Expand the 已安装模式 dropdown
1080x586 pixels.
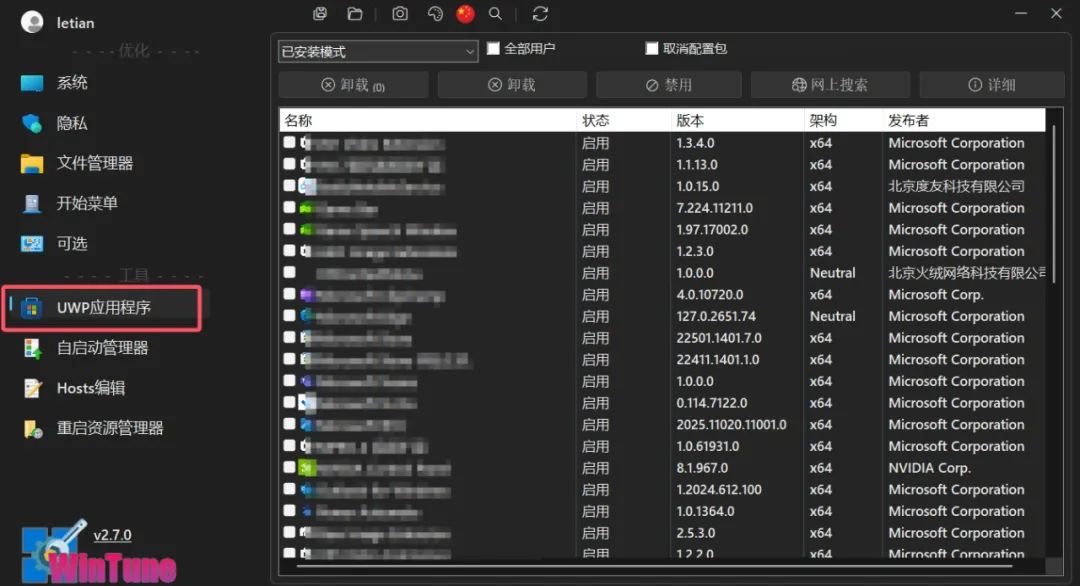click(x=378, y=51)
